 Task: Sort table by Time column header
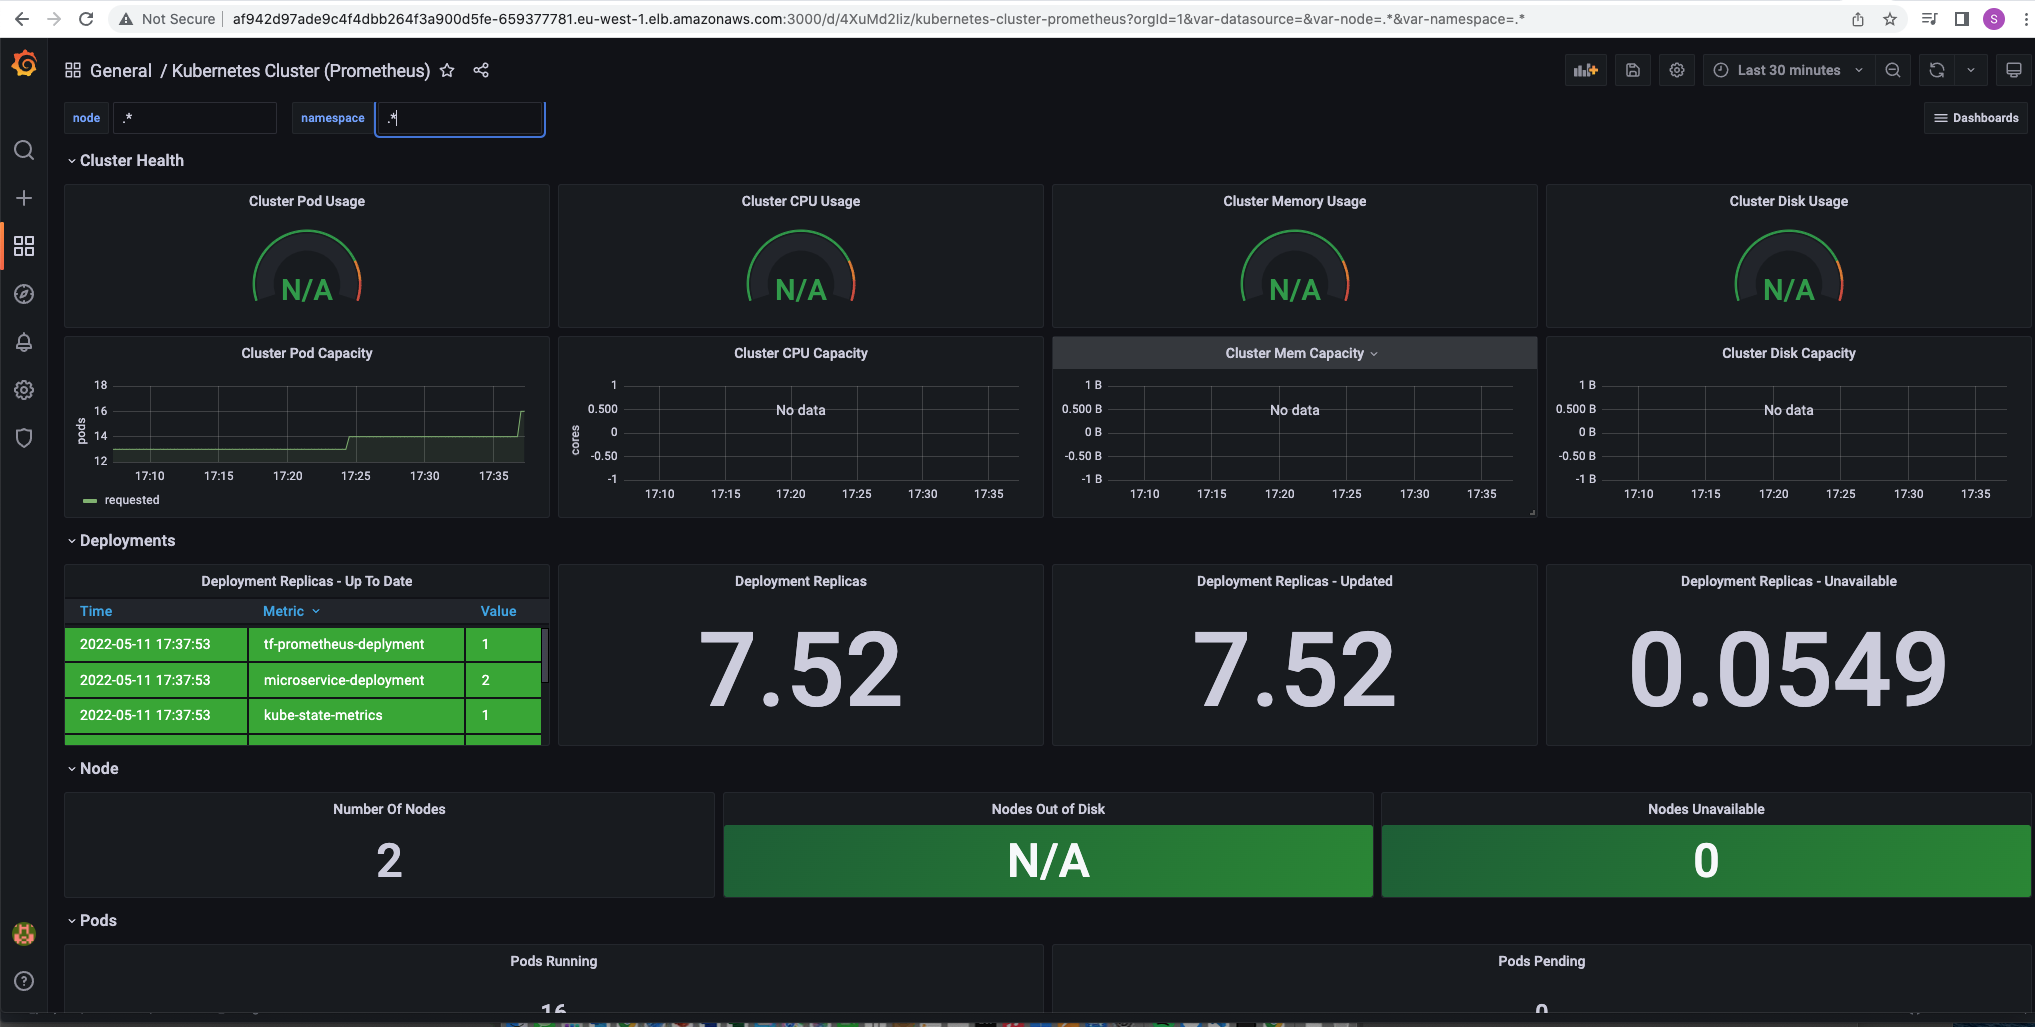[96, 611]
